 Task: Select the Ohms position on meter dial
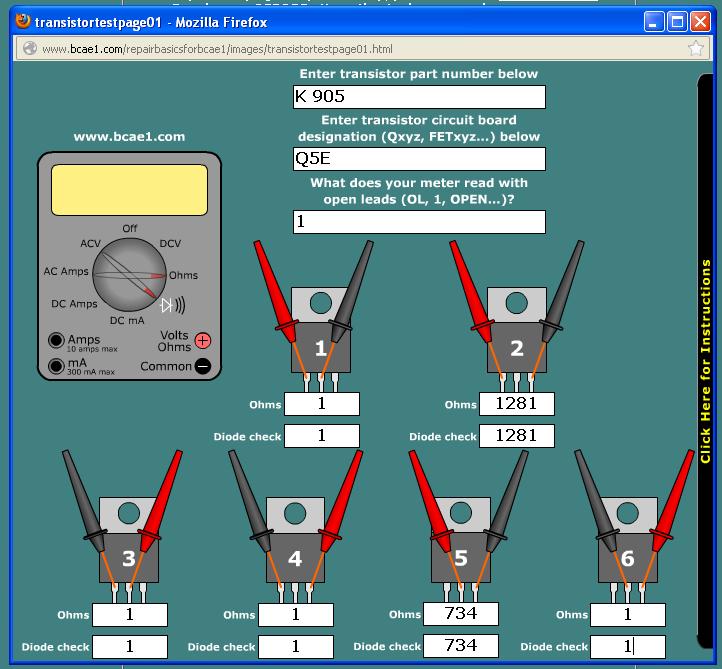pos(183,275)
